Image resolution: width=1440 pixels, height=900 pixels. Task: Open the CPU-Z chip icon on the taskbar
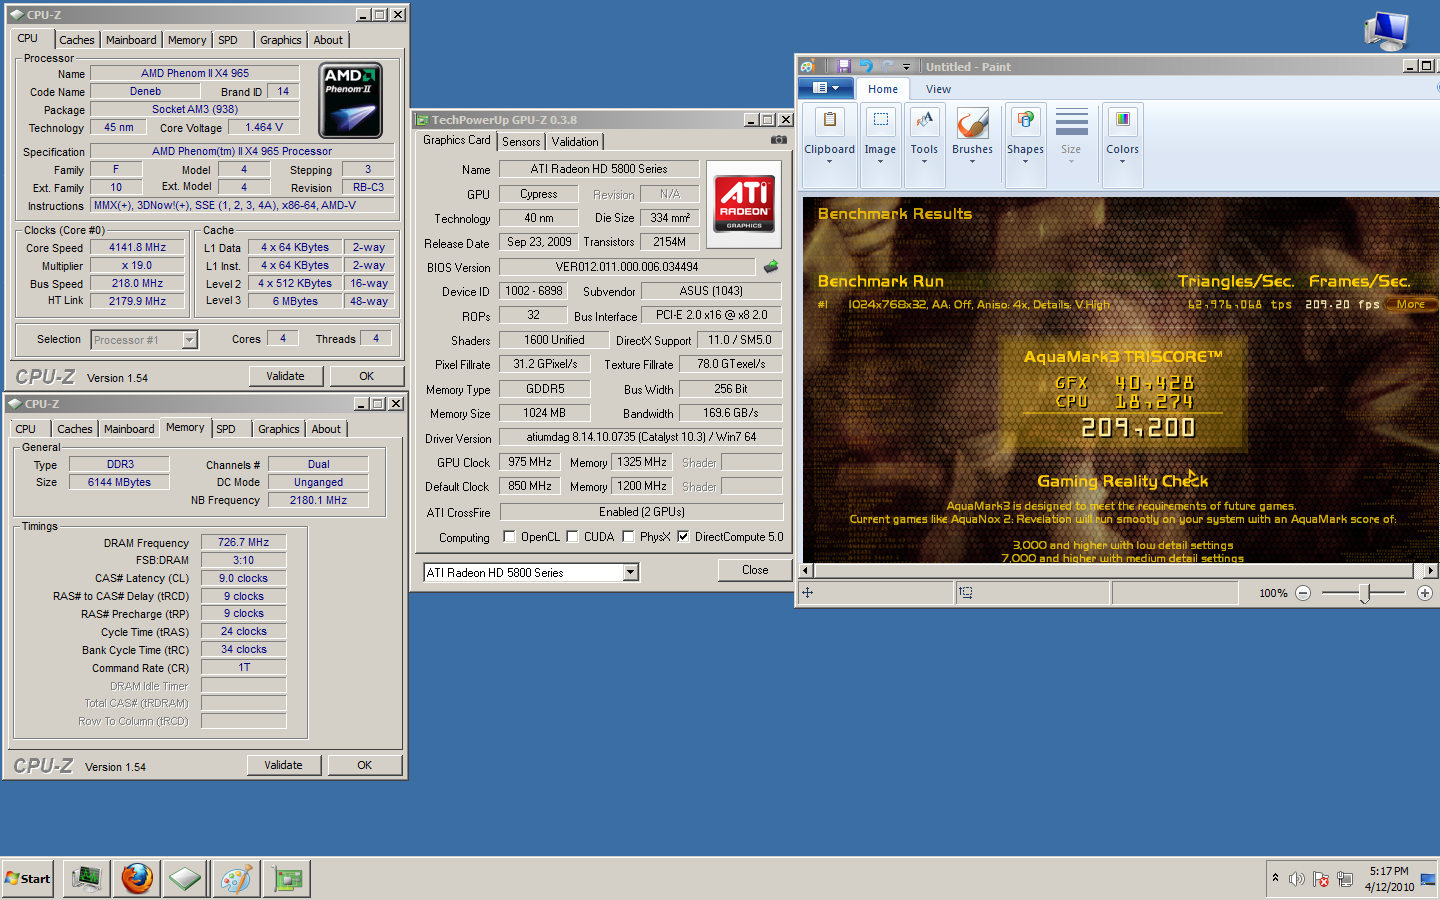[x=185, y=879]
